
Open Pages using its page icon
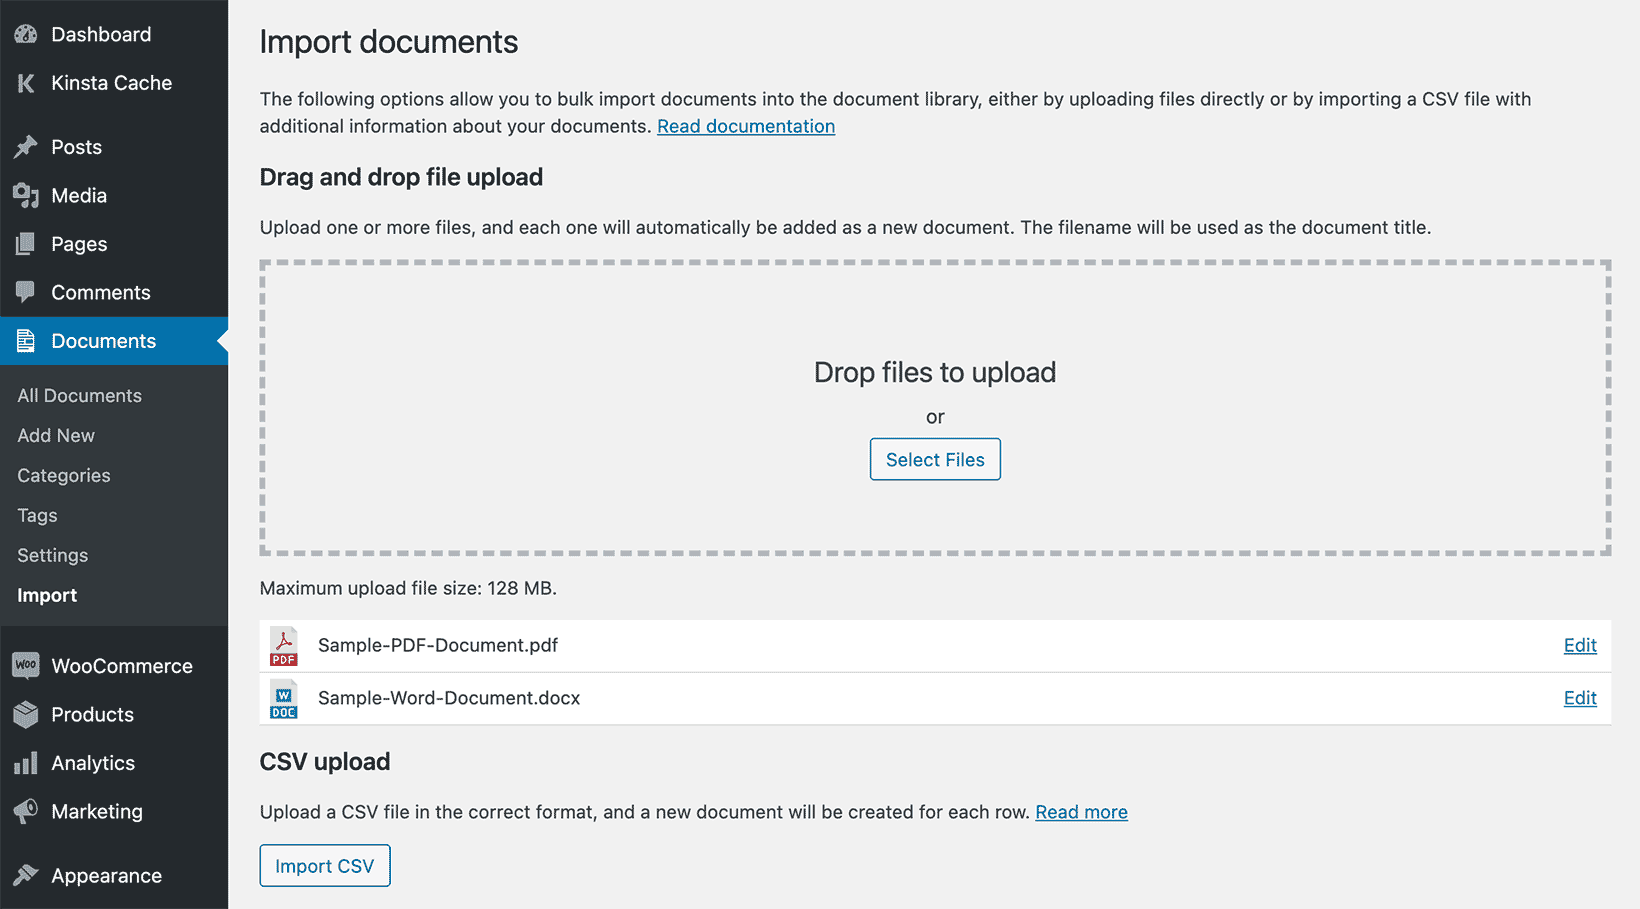(x=26, y=243)
